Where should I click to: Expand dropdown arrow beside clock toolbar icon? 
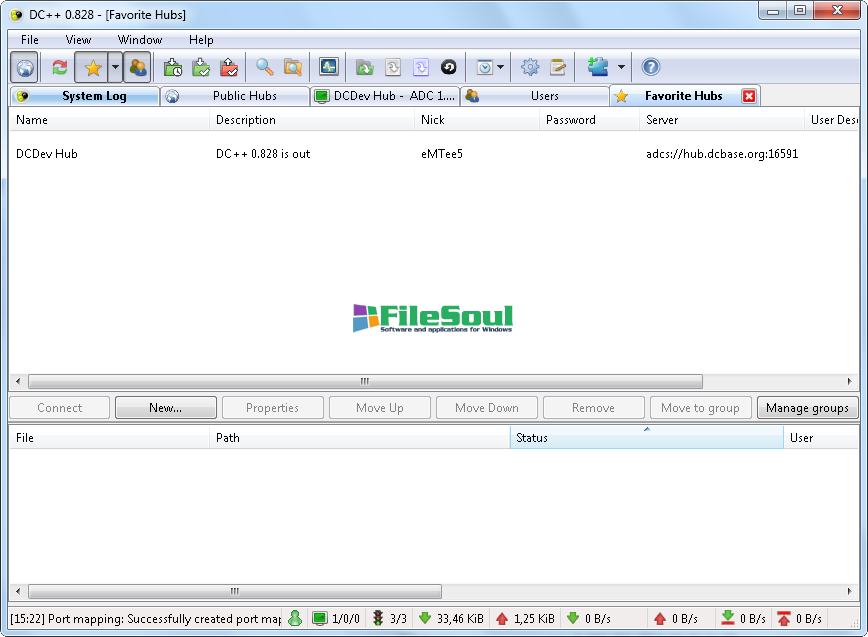[500, 68]
